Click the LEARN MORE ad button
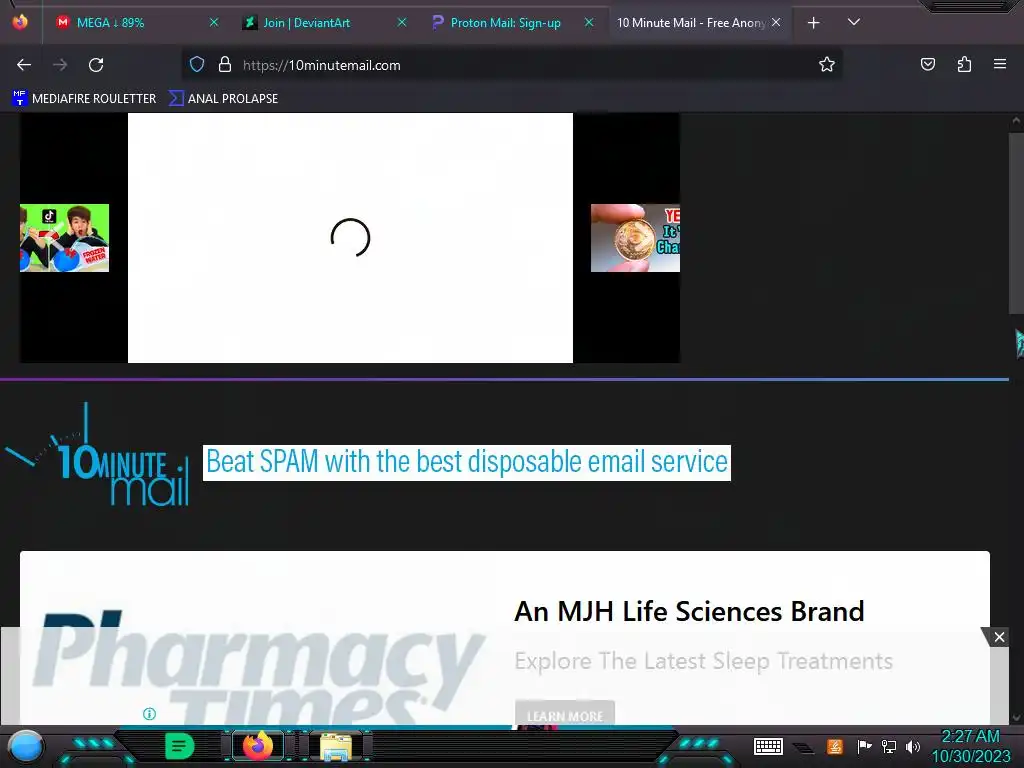Image resolution: width=1024 pixels, height=768 pixels. coord(565,715)
